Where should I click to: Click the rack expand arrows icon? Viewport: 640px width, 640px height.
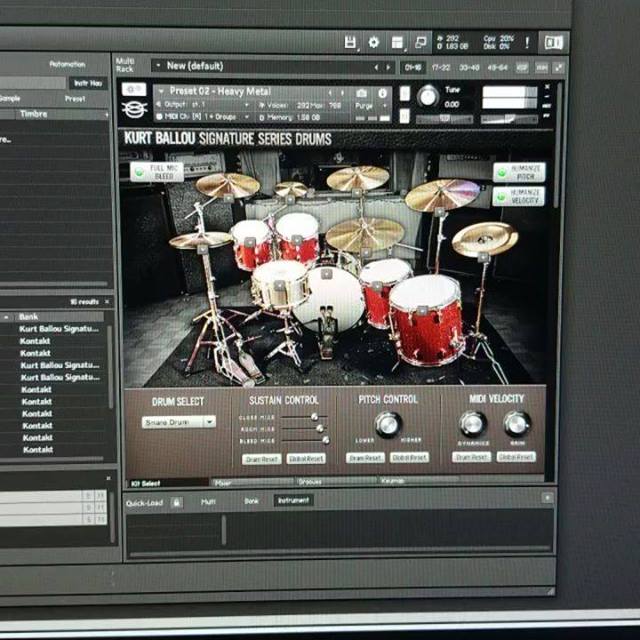(x=558, y=68)
